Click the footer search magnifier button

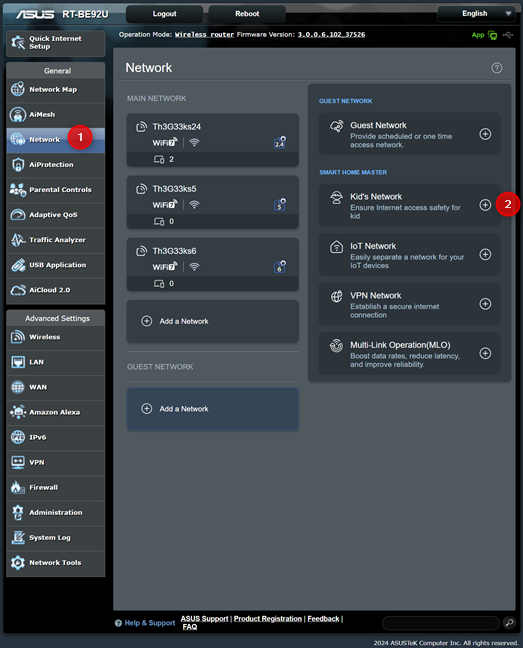[x=509, y=622]
